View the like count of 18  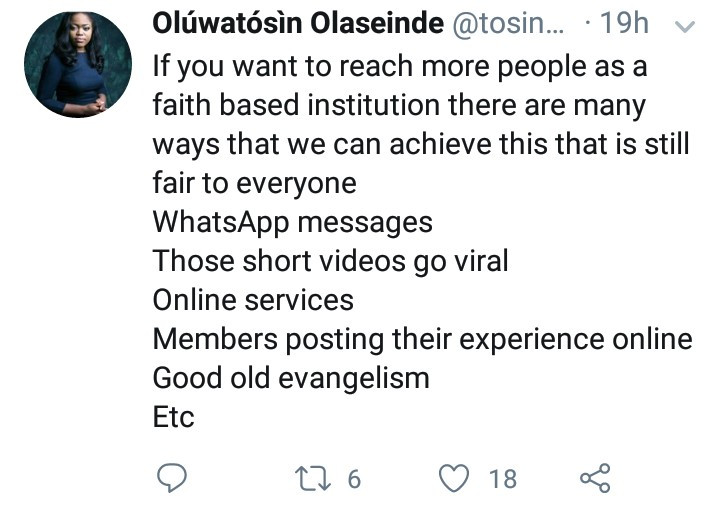503,479
